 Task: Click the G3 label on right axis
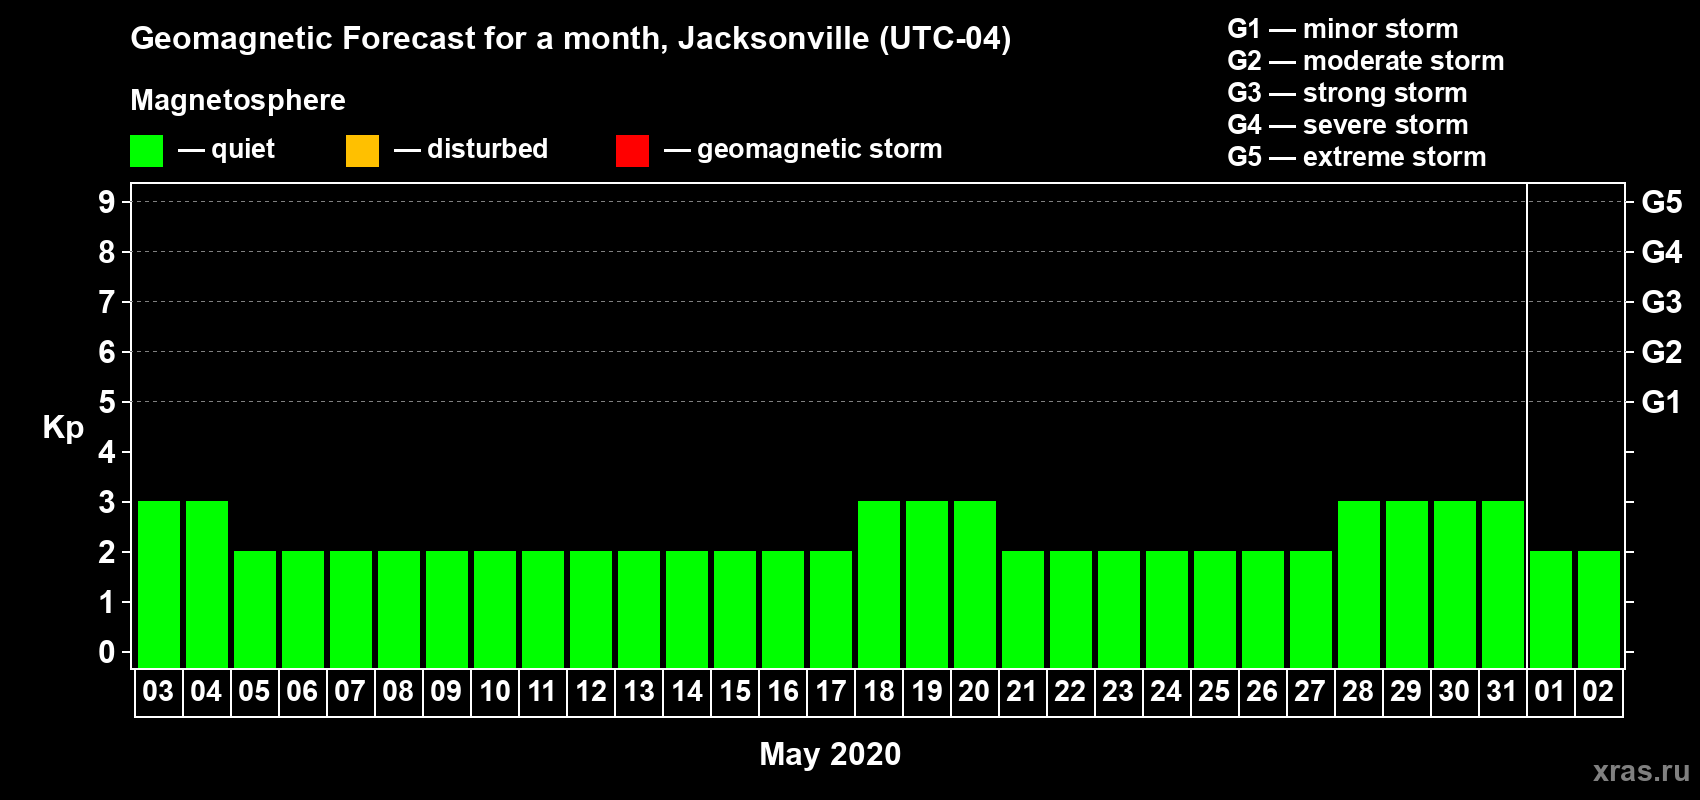click(x=1661, y=302)
